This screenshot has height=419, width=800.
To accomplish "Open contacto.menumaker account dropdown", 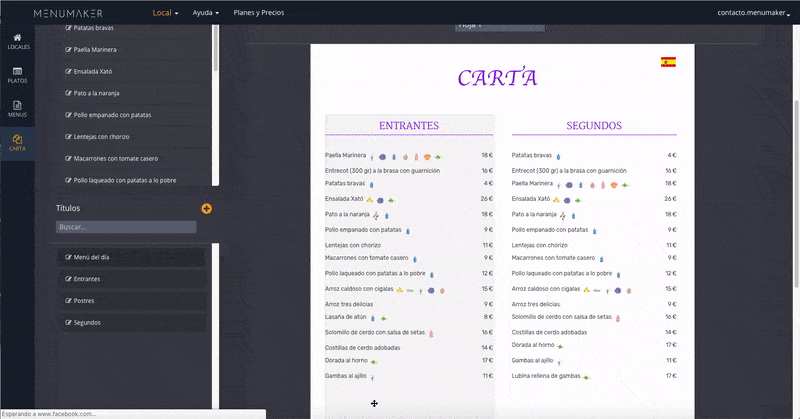I will 754,13.
